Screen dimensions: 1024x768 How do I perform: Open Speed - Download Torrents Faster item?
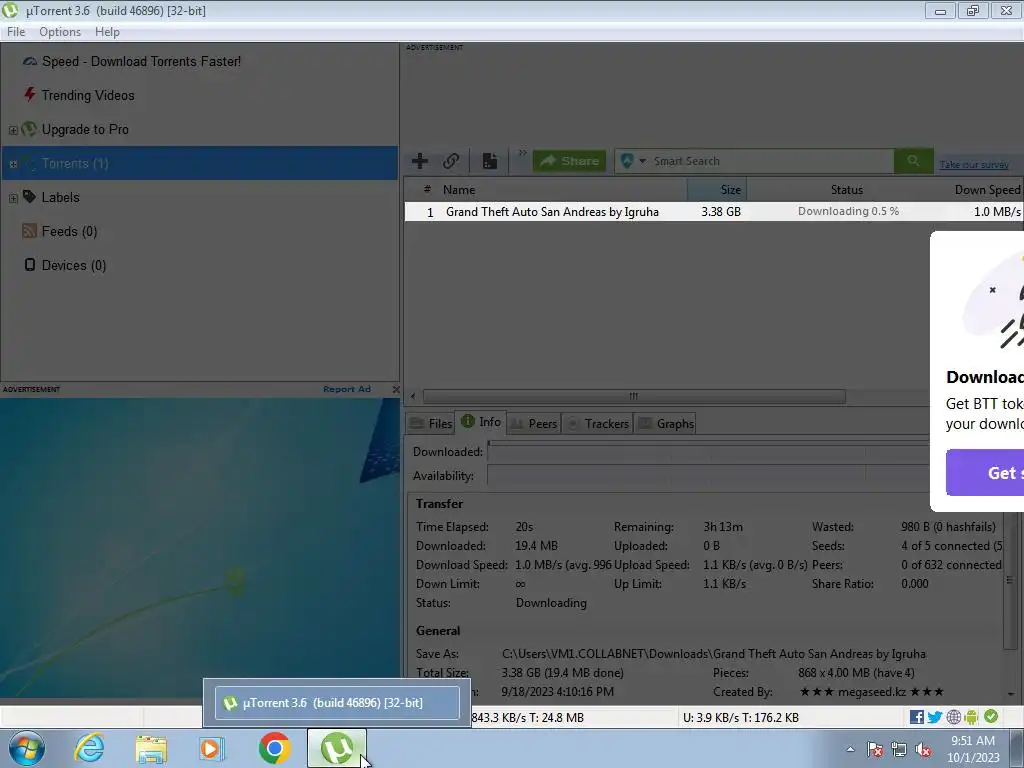[x=141, y=61]
